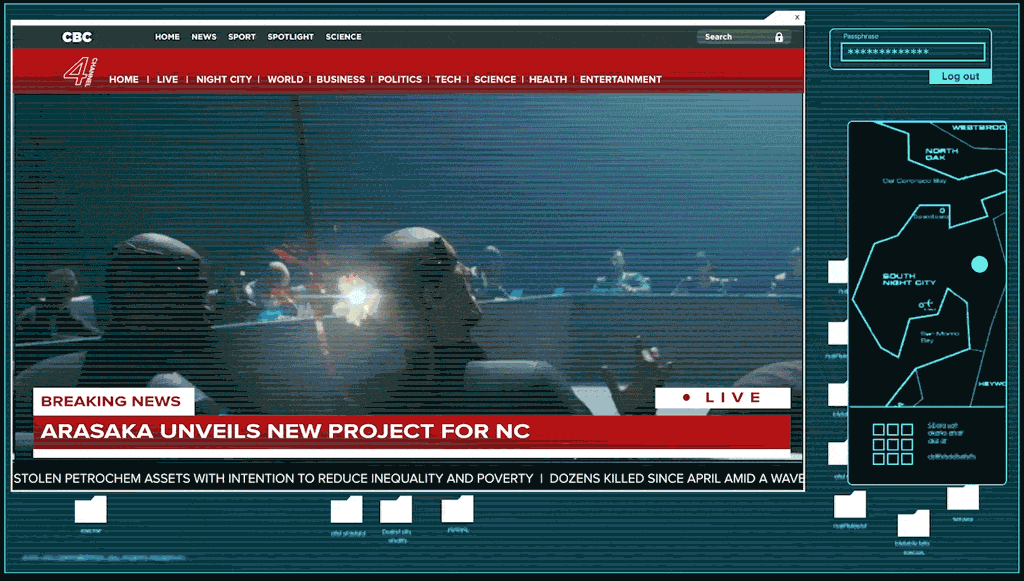This screenshot has width=1024, height=581.
Task: Open the leftmost folder below the news ticker
Action: (x=91, y=510)
